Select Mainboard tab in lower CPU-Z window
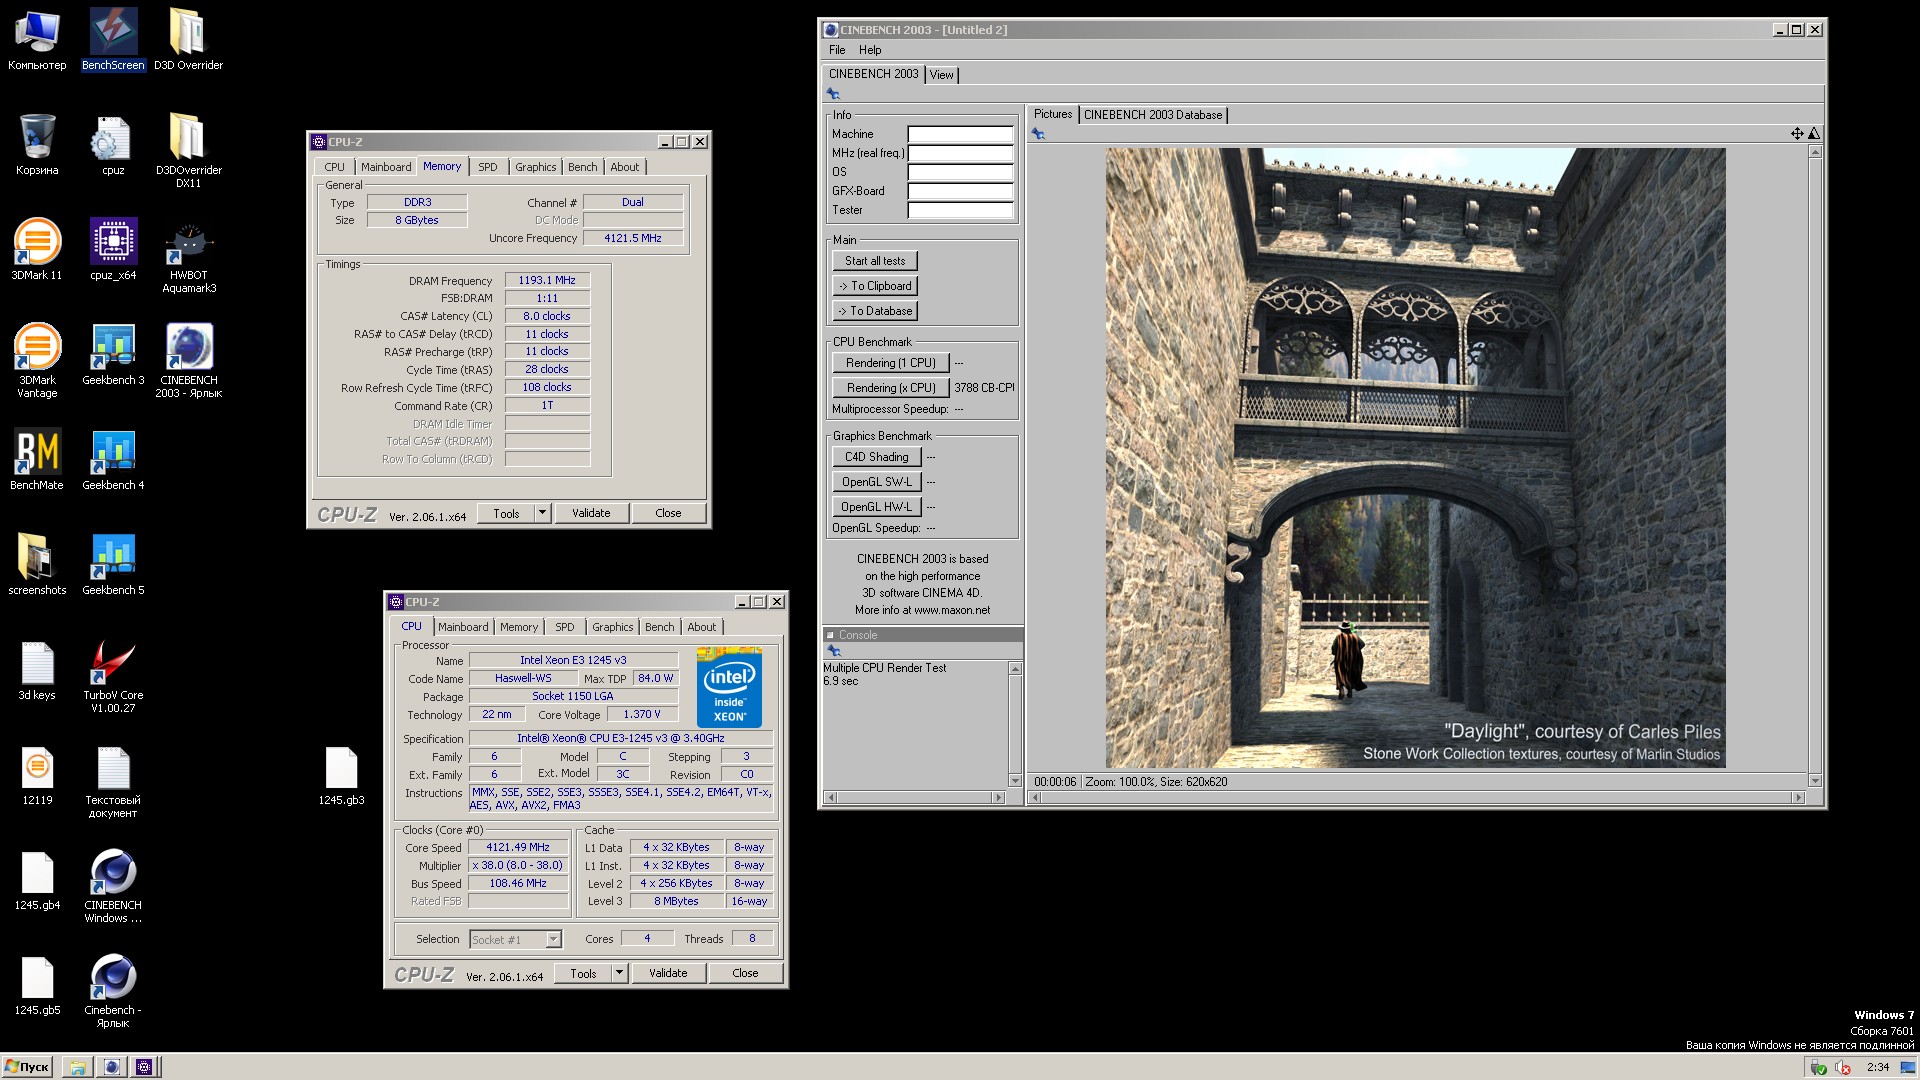Screen dimensions: 1920x1080 tap(463, 627)
